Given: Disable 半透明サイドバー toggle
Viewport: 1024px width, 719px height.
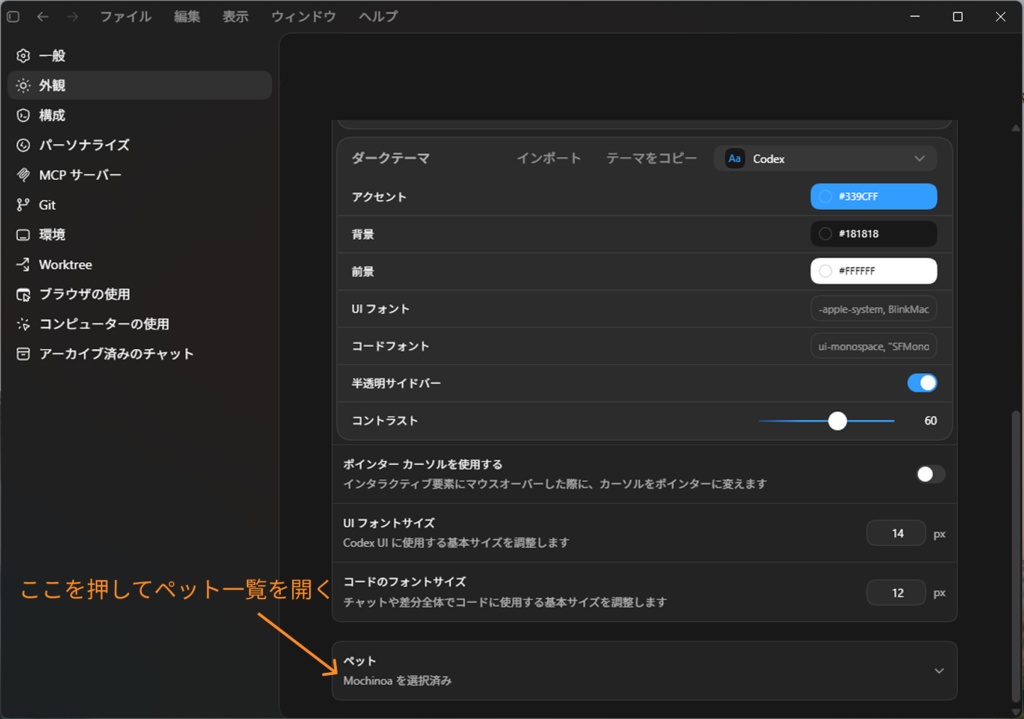Looking at the screenshot, I should click(922, 383).
